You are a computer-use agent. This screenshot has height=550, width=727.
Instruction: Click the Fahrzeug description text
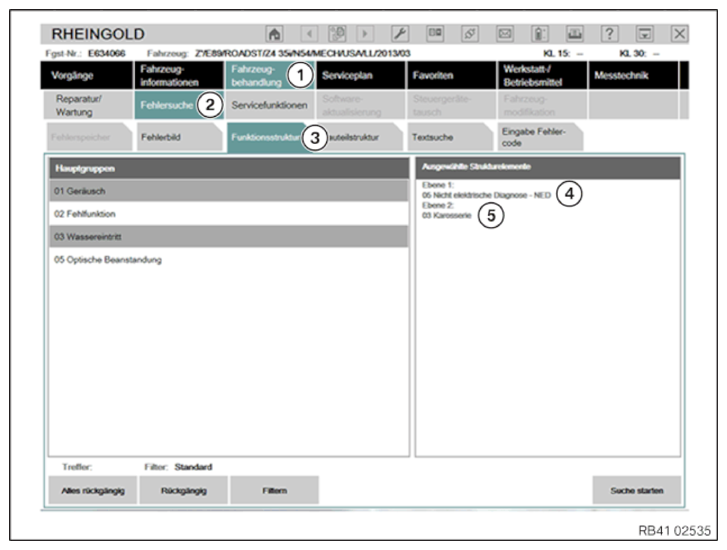click(x=303, y=53)
